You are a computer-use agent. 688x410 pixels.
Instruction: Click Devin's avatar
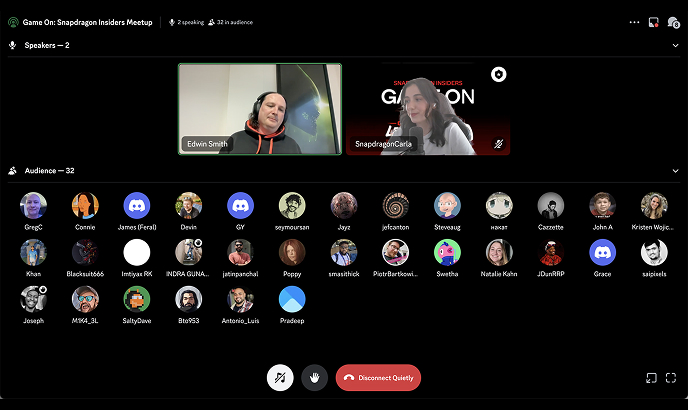pos(189,205)
